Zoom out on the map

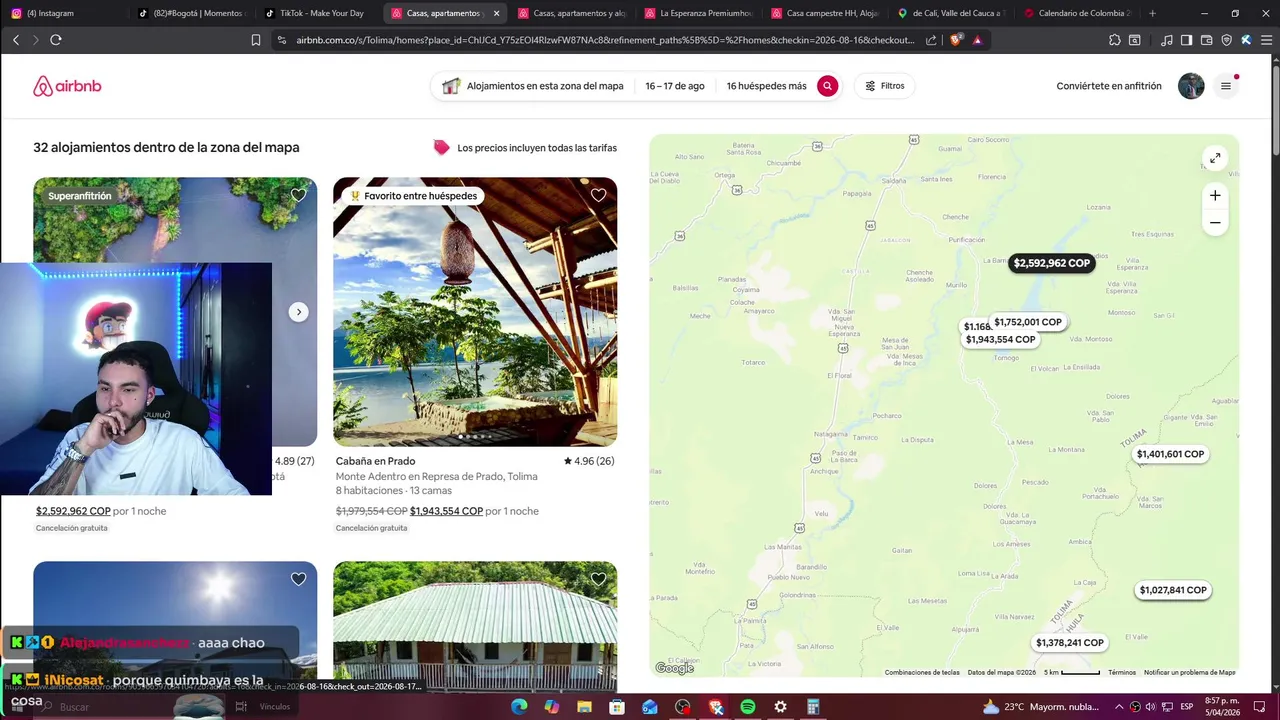(1215, 223)
